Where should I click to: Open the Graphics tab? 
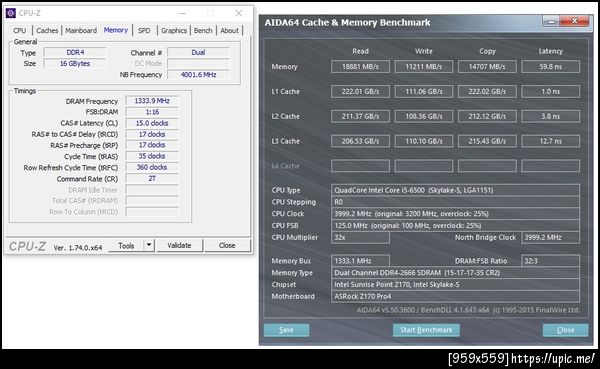(x=174, y=31)
